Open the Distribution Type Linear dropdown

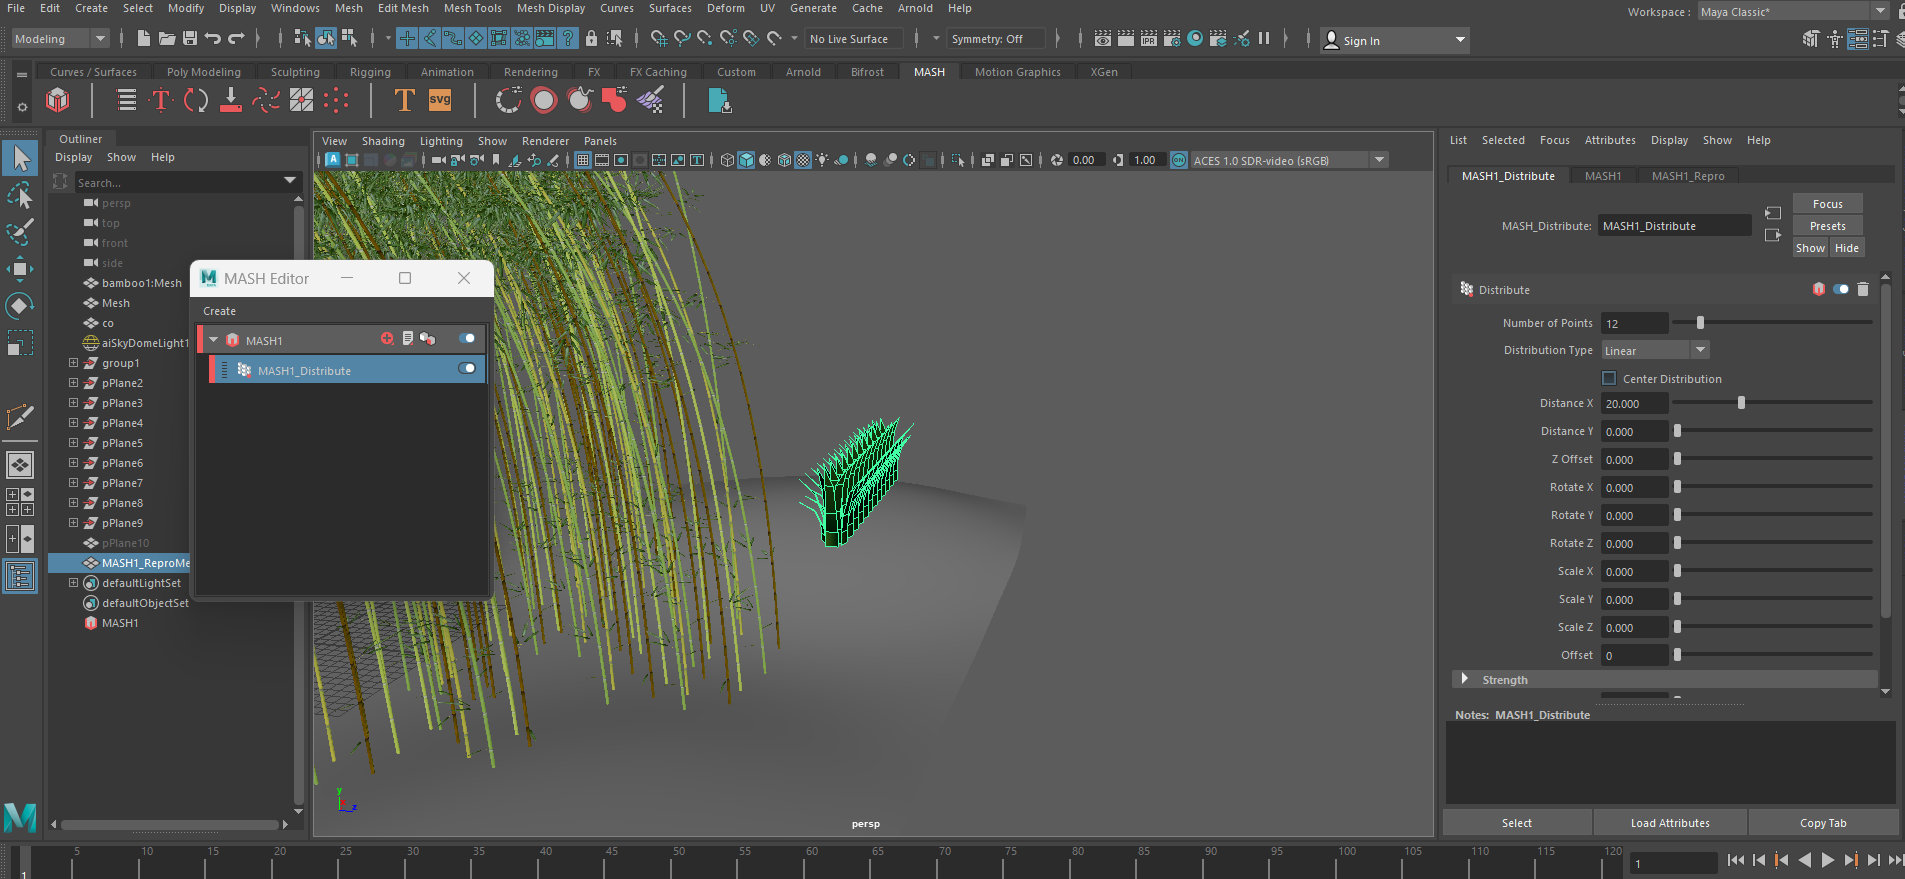1655,350
